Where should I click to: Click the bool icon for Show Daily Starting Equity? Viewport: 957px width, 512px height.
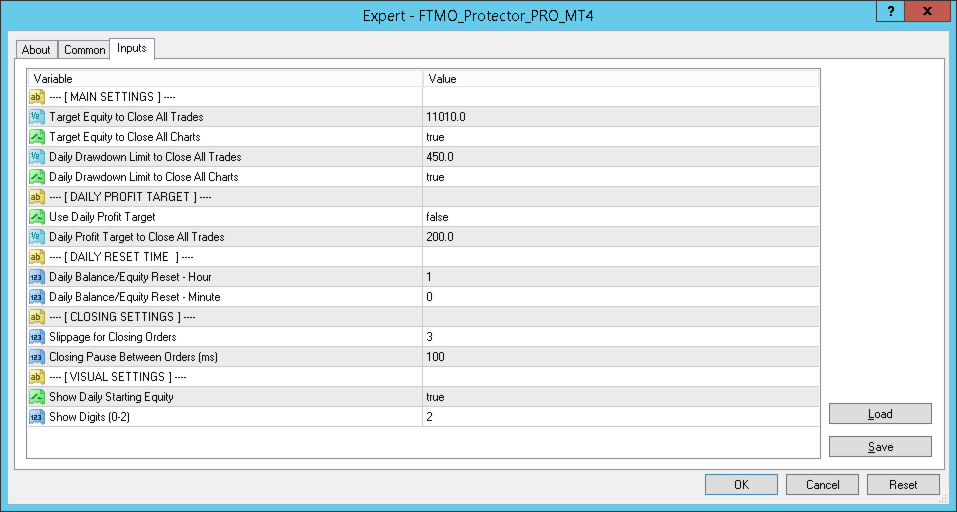pos(37,397)
